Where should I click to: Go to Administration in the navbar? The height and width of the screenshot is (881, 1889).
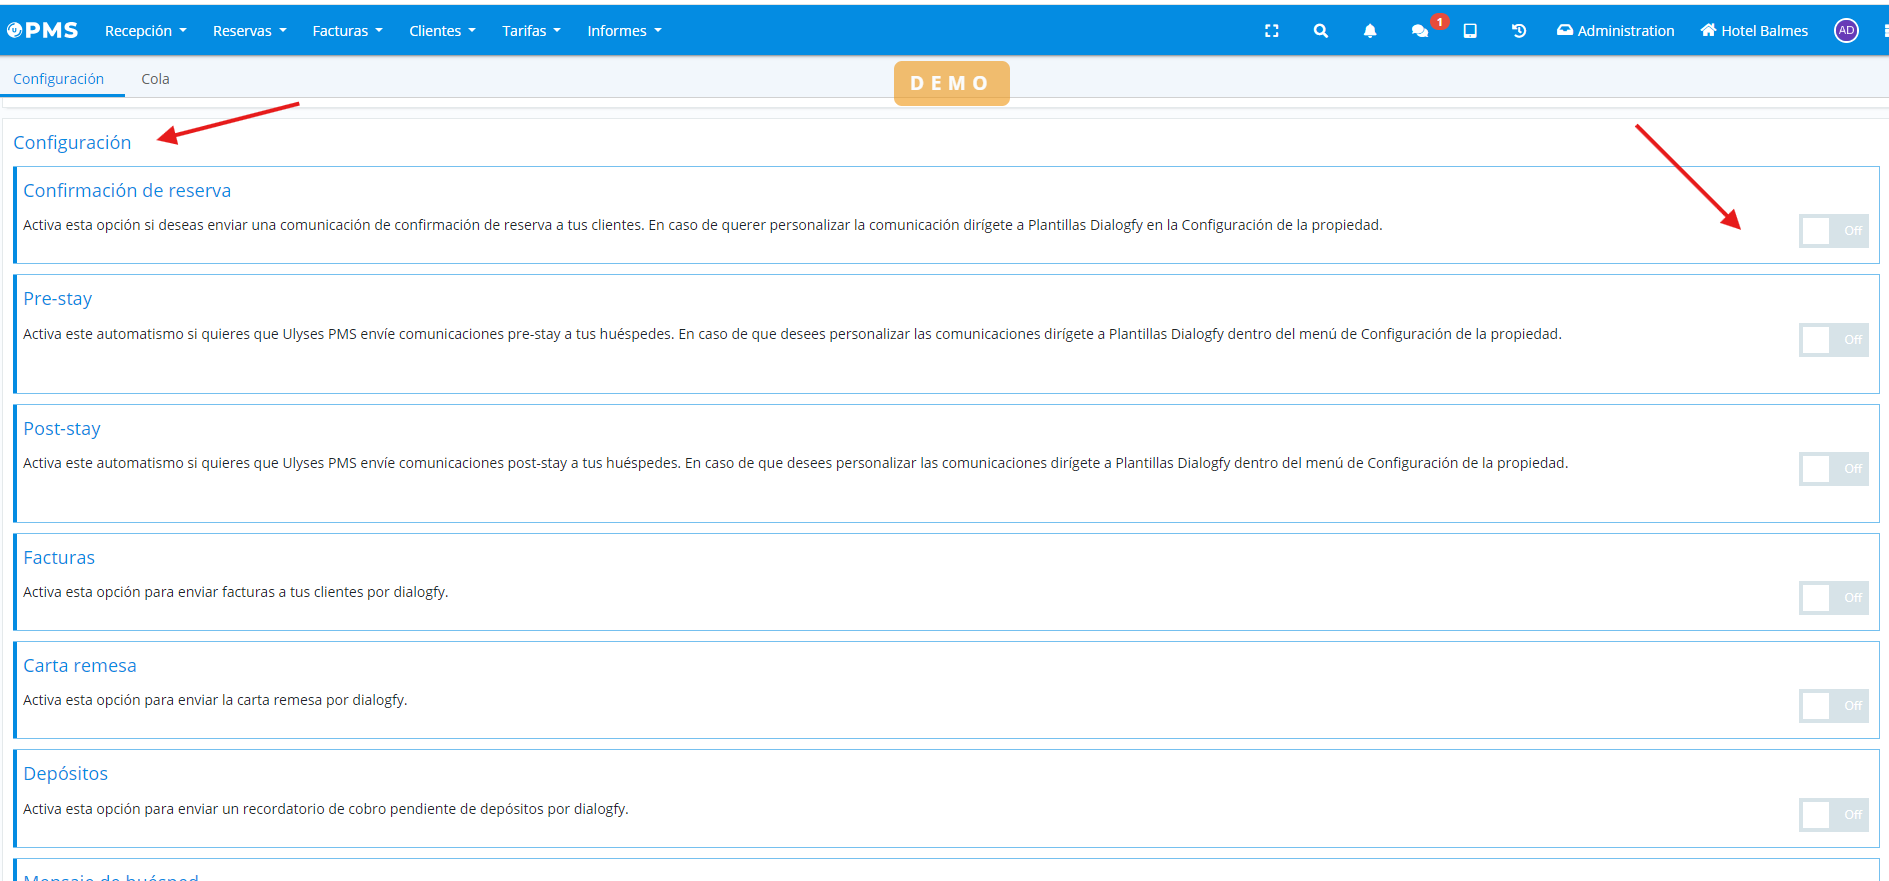[1615, 31]
